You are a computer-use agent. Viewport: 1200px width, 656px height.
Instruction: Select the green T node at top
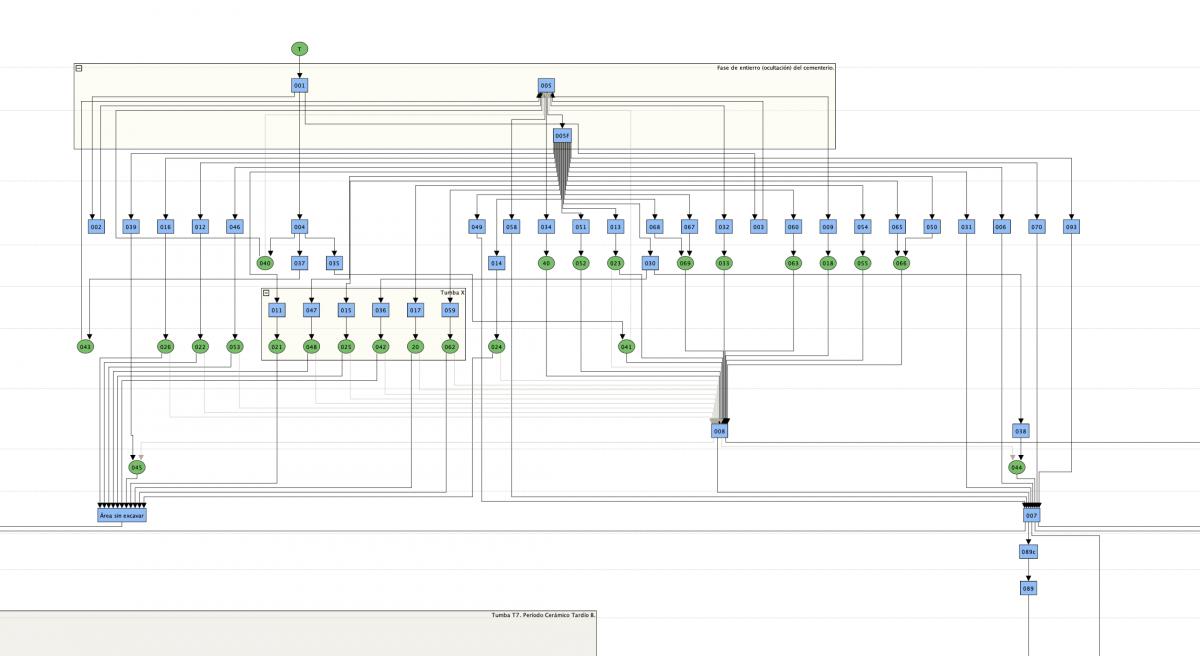pyautogui.click(x=299, y=49)
